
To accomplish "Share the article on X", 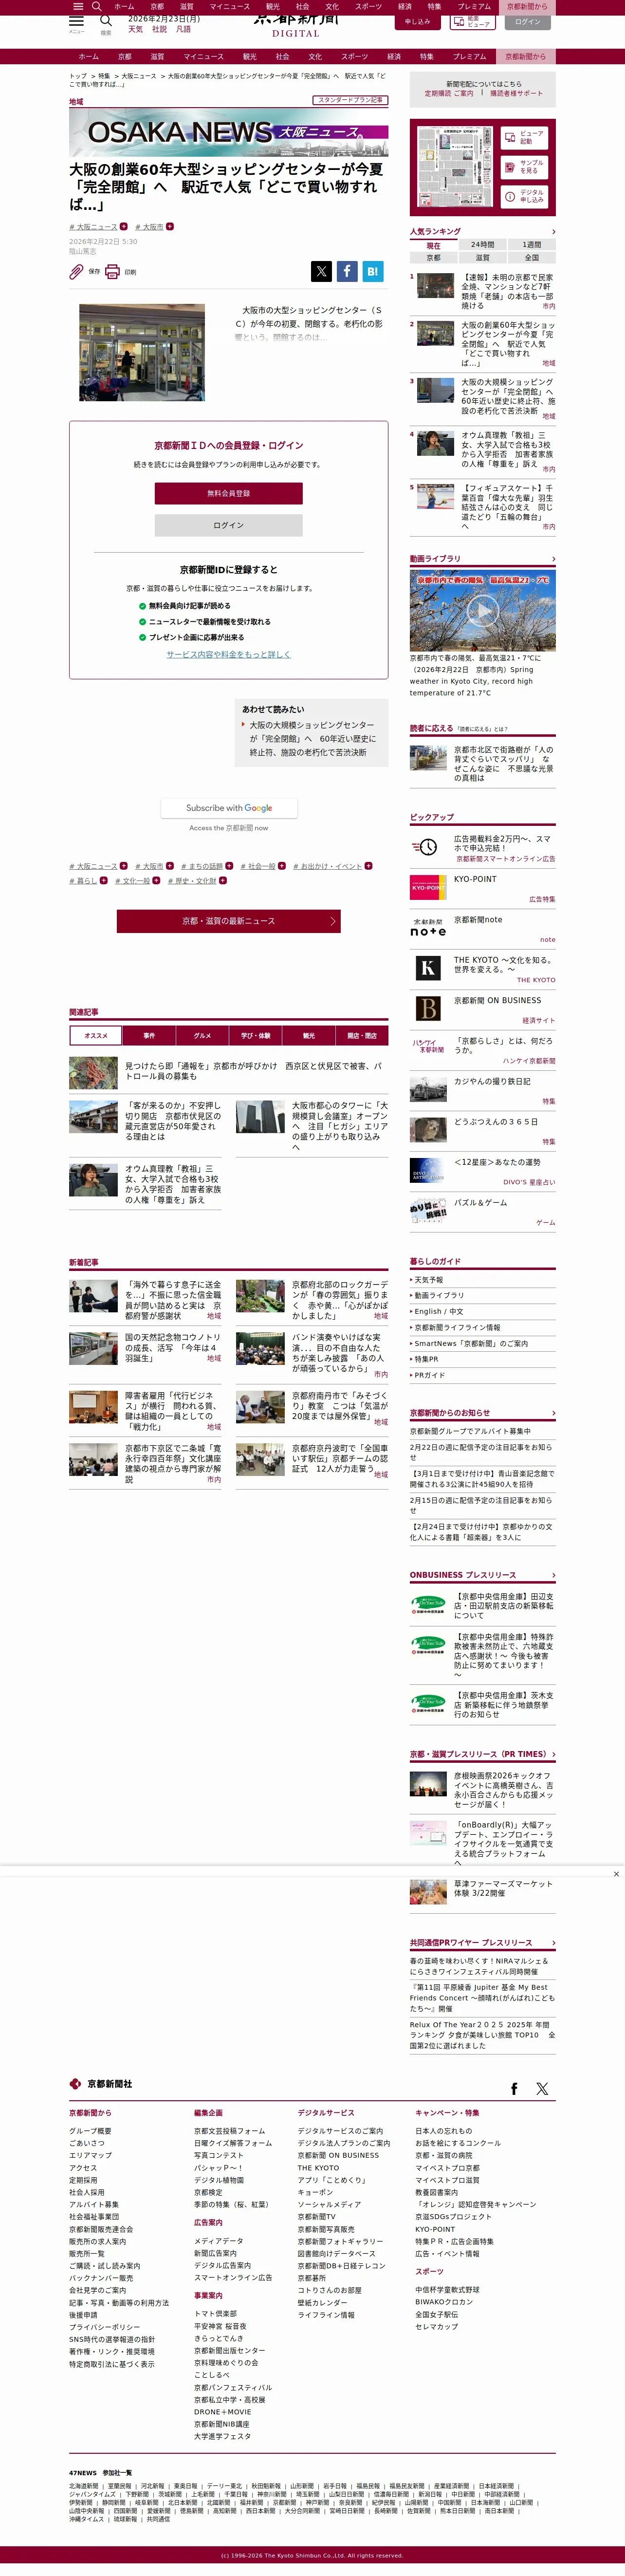I will pos(321,271).
